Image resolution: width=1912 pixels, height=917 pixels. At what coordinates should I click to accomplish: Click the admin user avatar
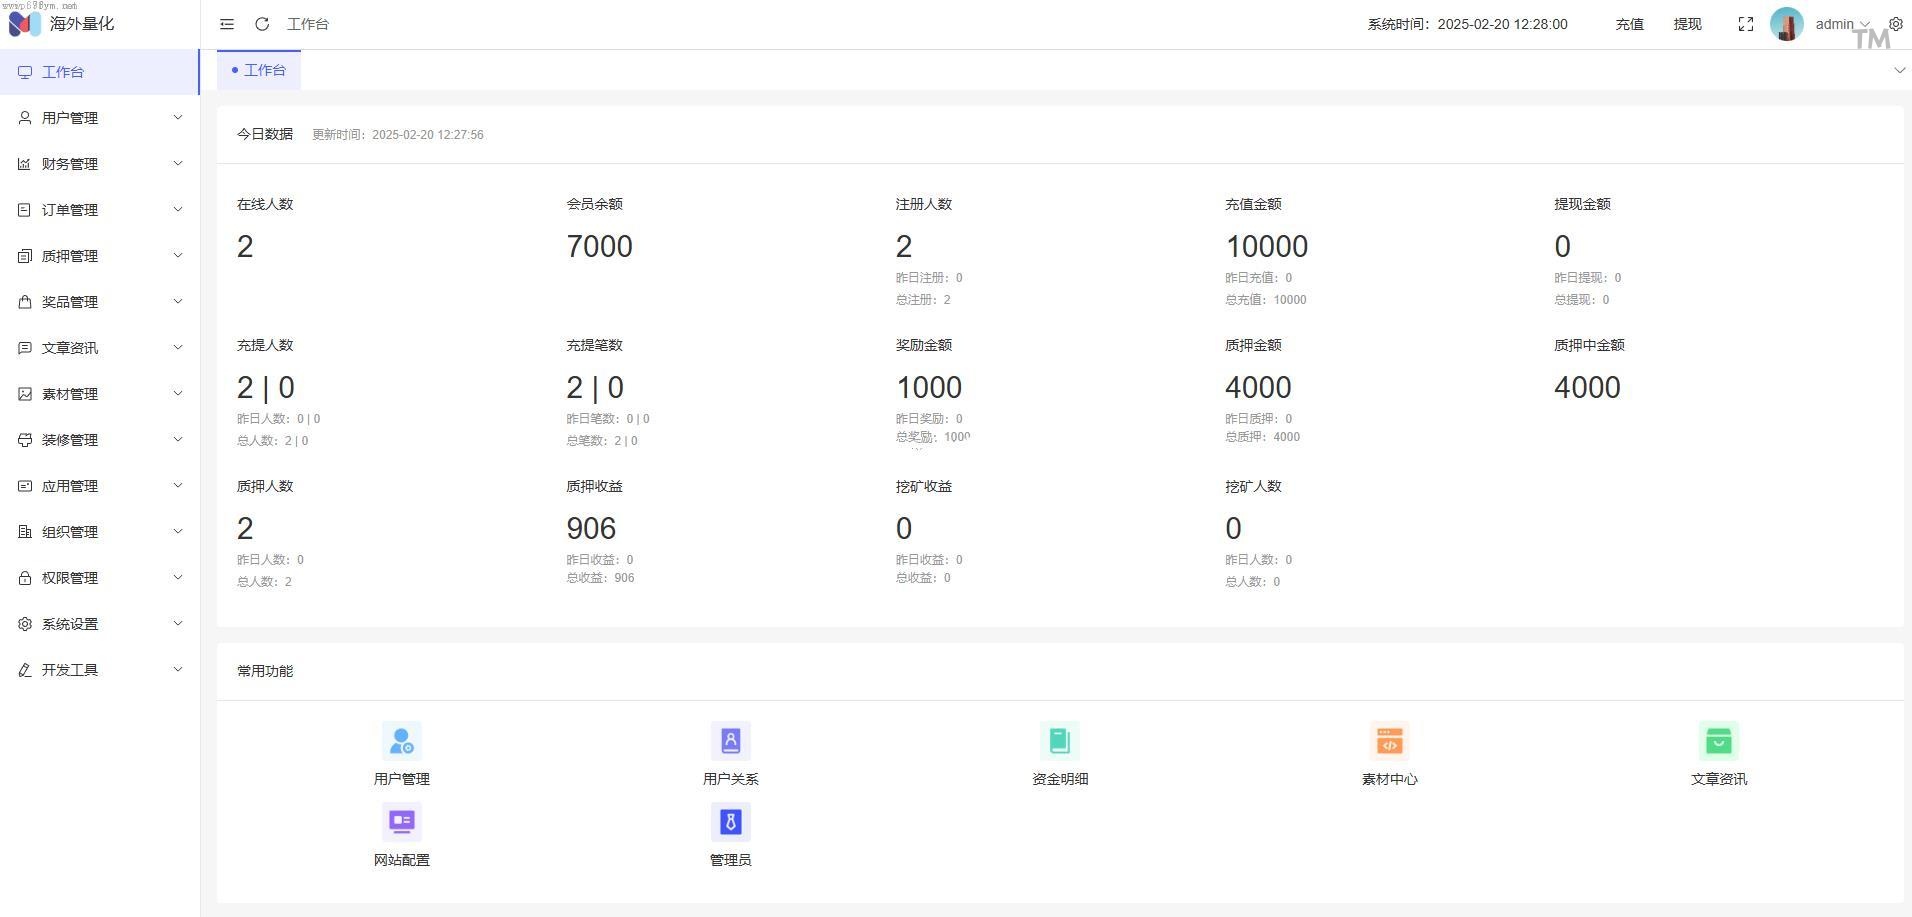tap(1786, 24)
